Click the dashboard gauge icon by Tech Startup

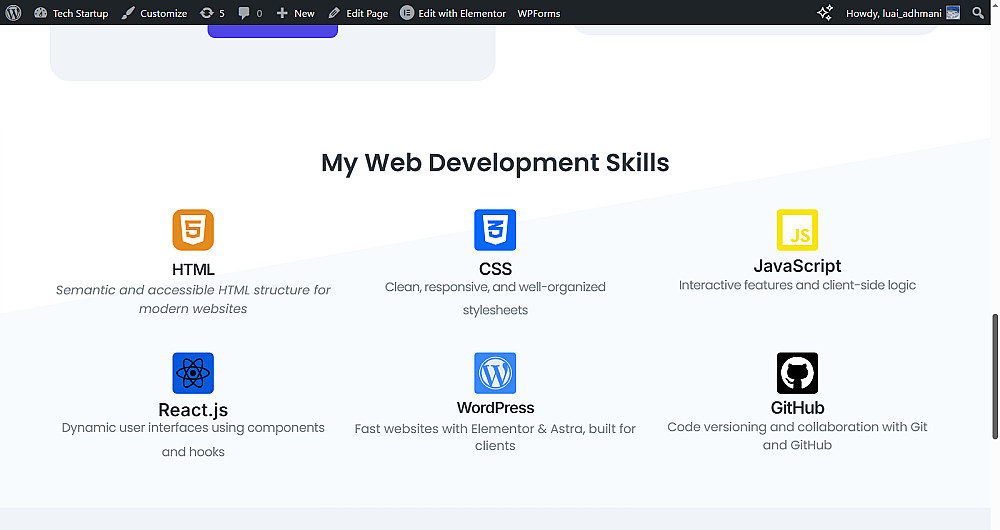point(40,13)
